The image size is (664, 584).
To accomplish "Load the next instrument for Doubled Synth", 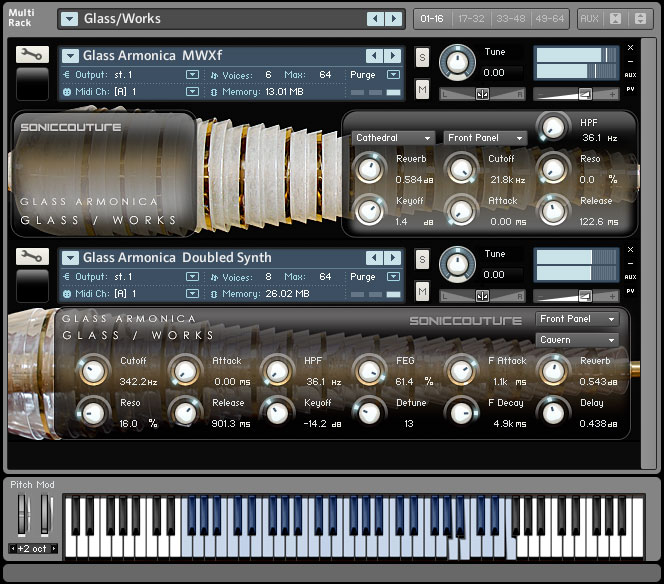I will (x=393, y=257).
